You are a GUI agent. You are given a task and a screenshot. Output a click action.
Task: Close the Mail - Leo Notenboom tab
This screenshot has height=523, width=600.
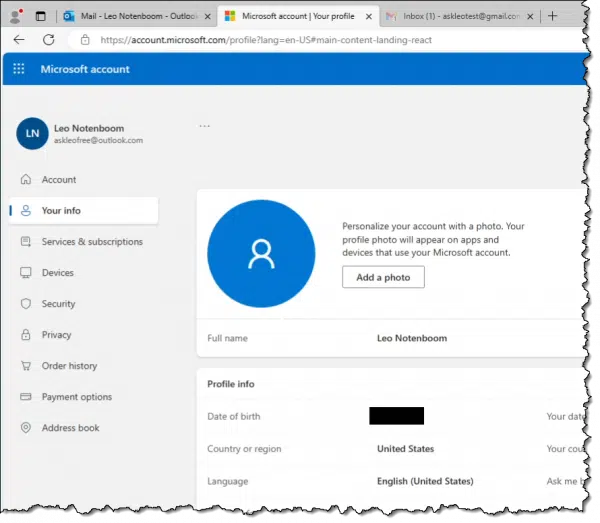pos(207,16)
